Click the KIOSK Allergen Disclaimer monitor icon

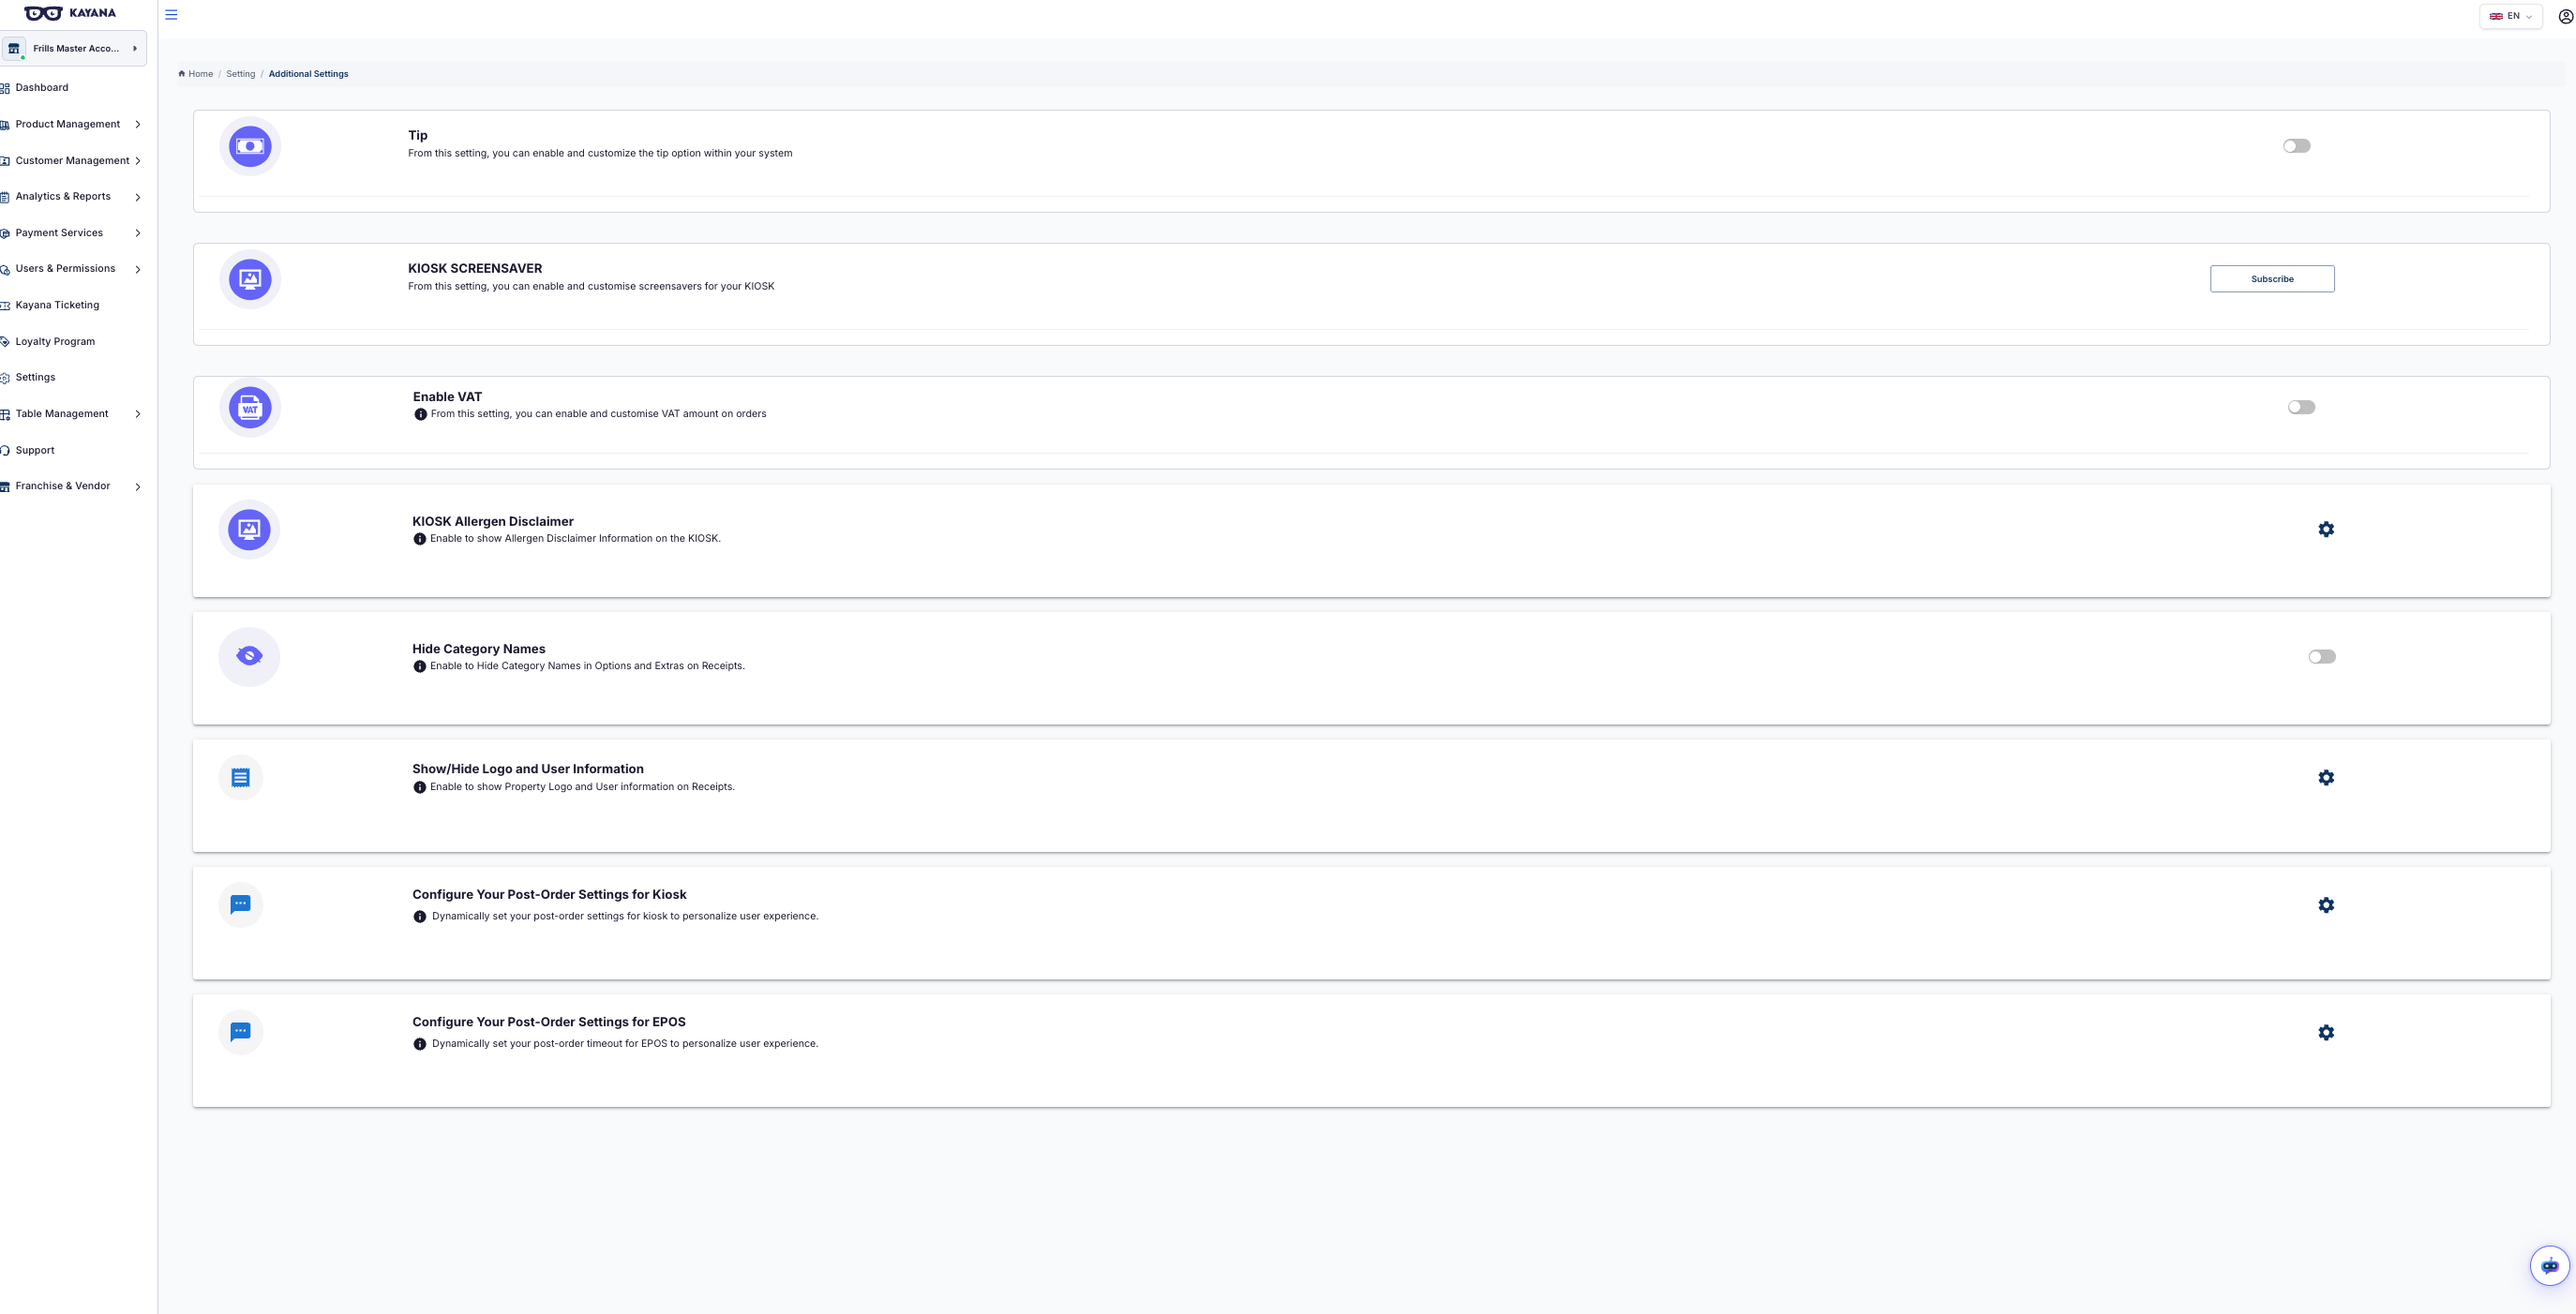pos(249,530)
